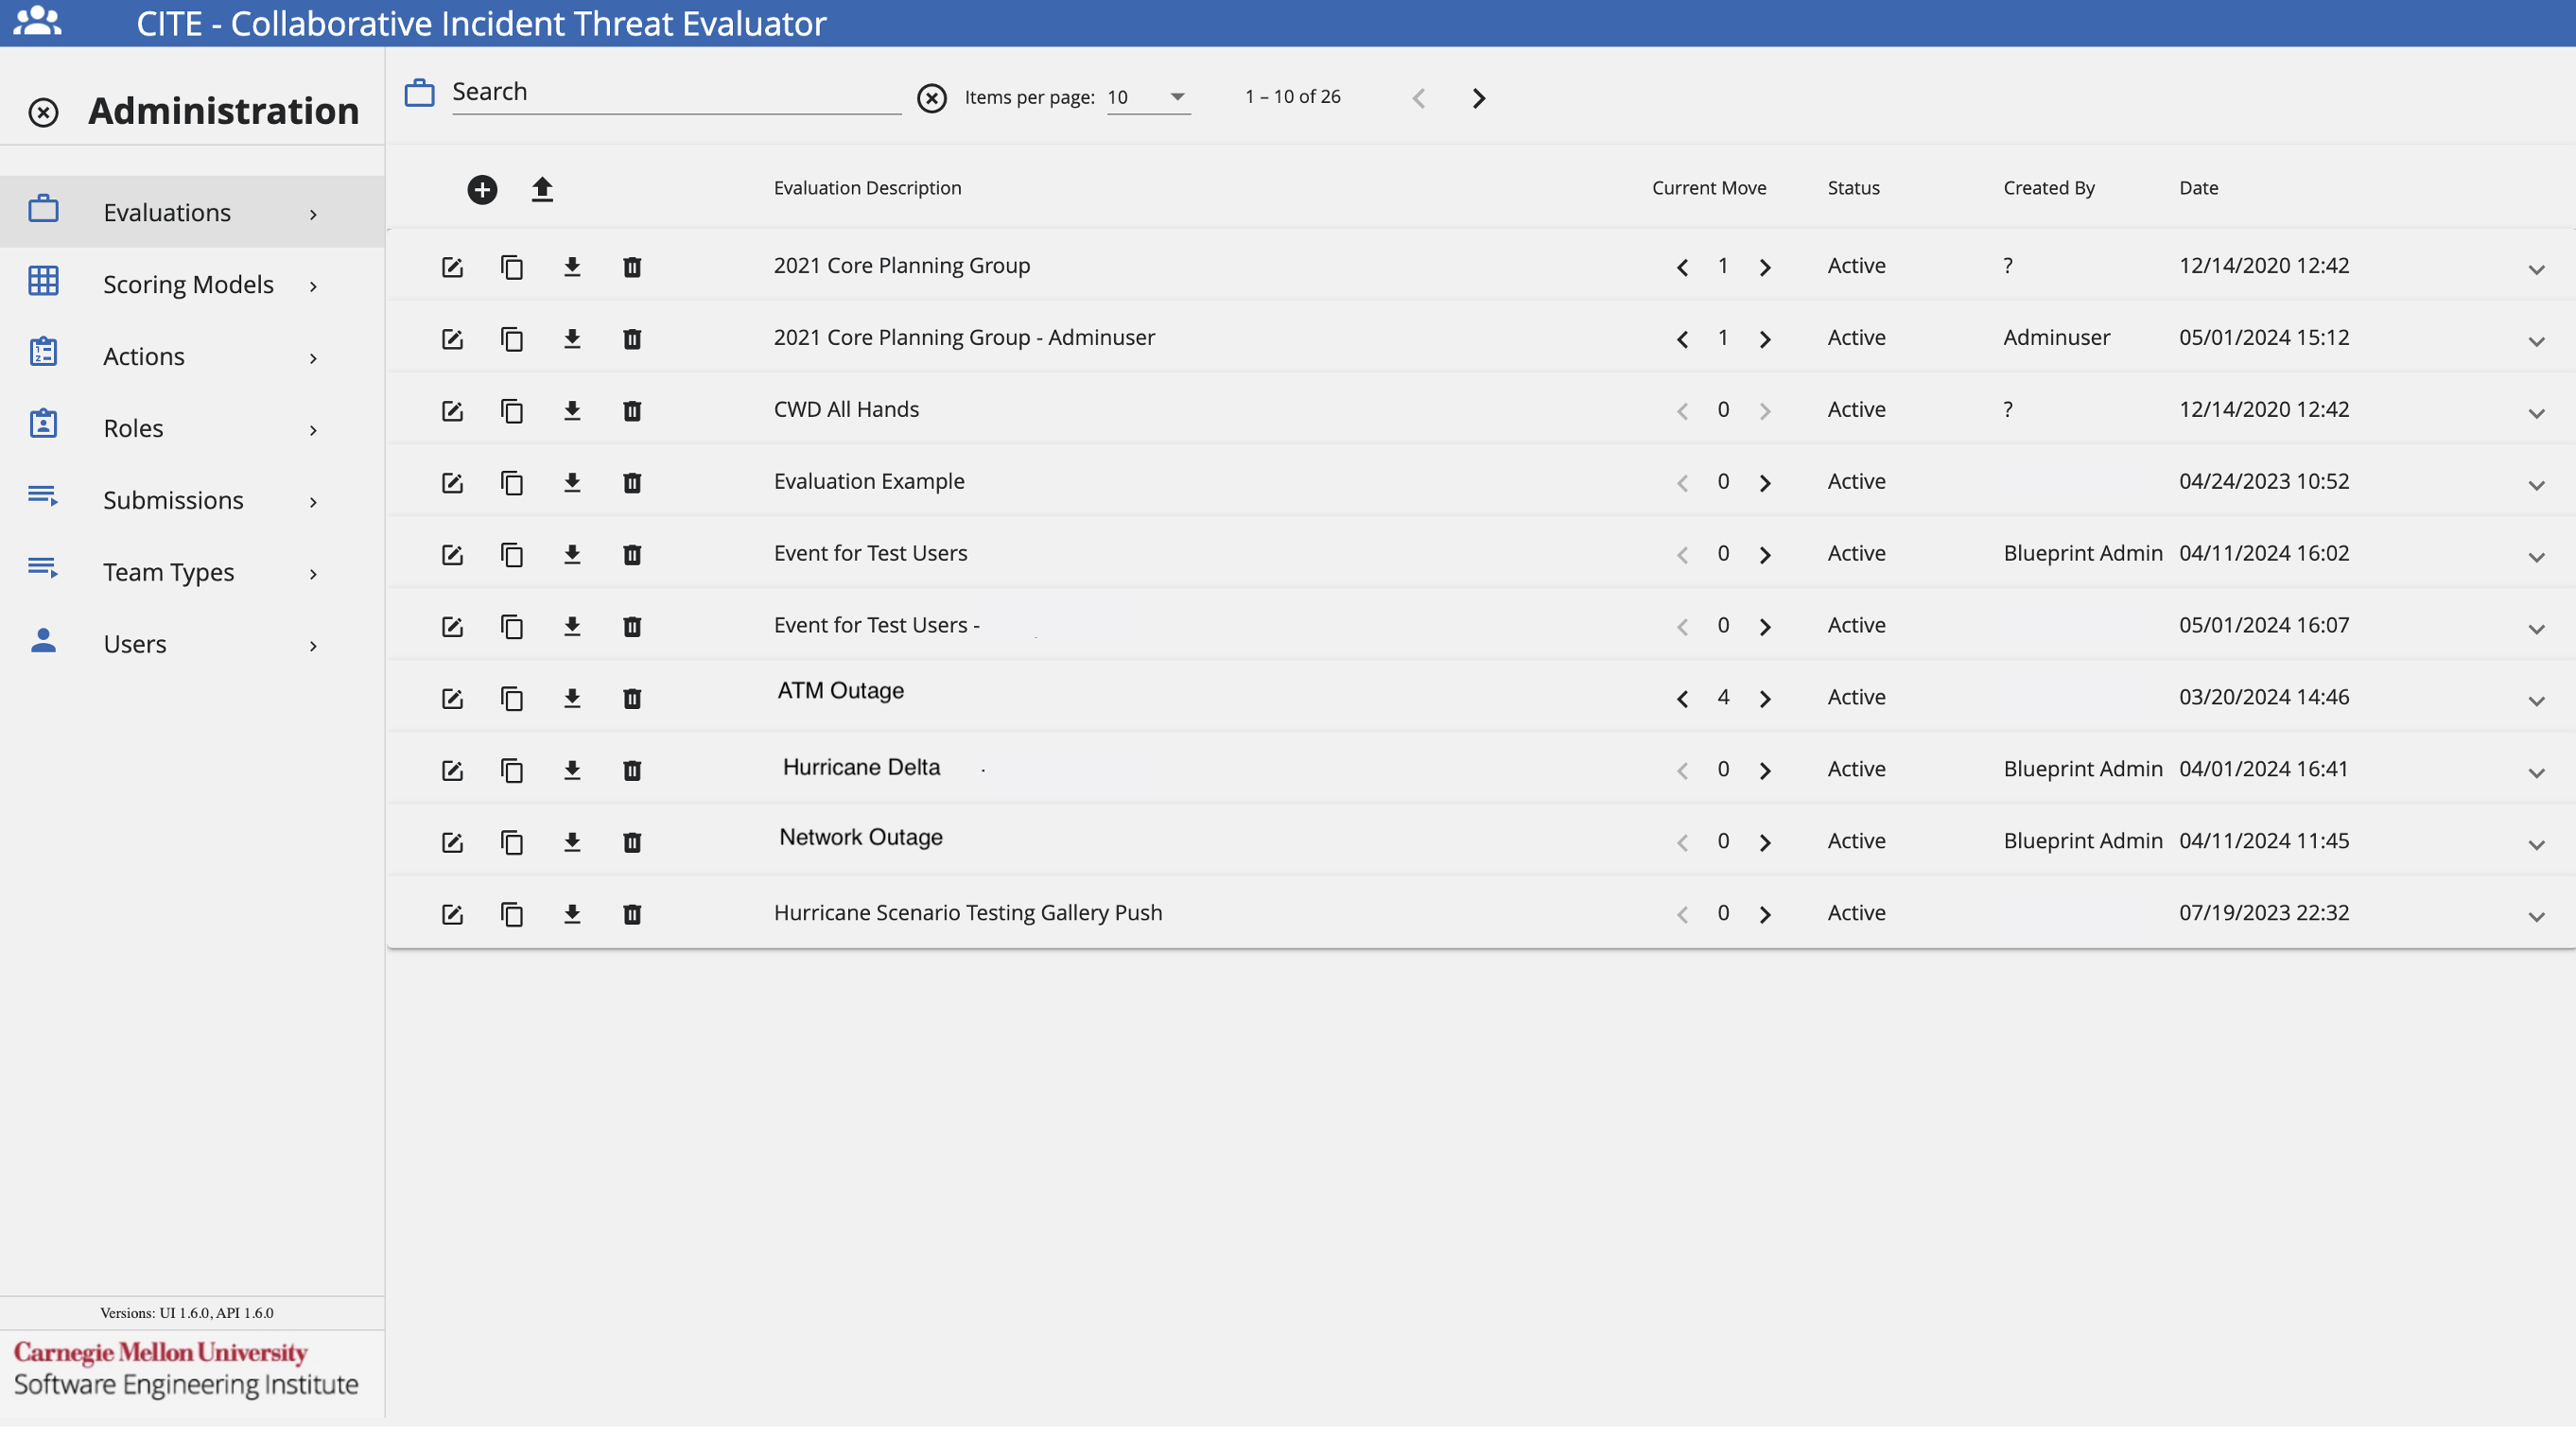Expand the Event for Test Users row
The image size is (2576, 1437).
coord(2536,557)
